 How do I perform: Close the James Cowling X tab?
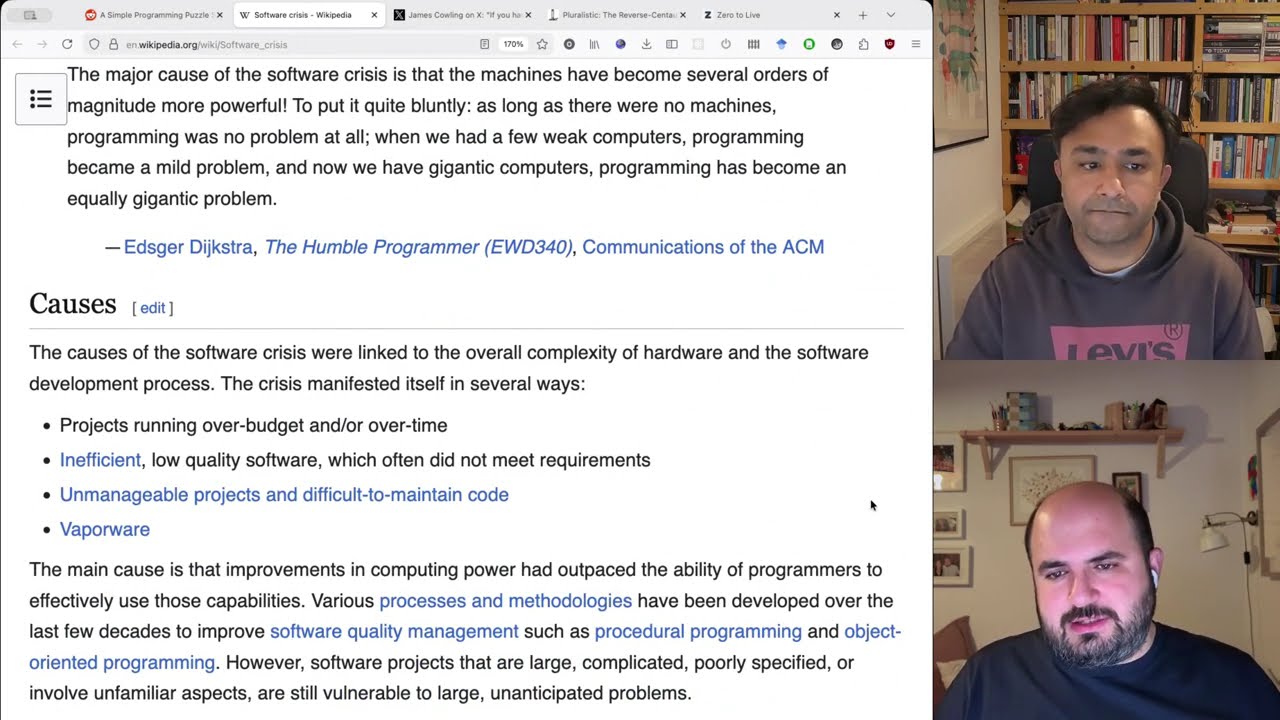coord(528,15)
